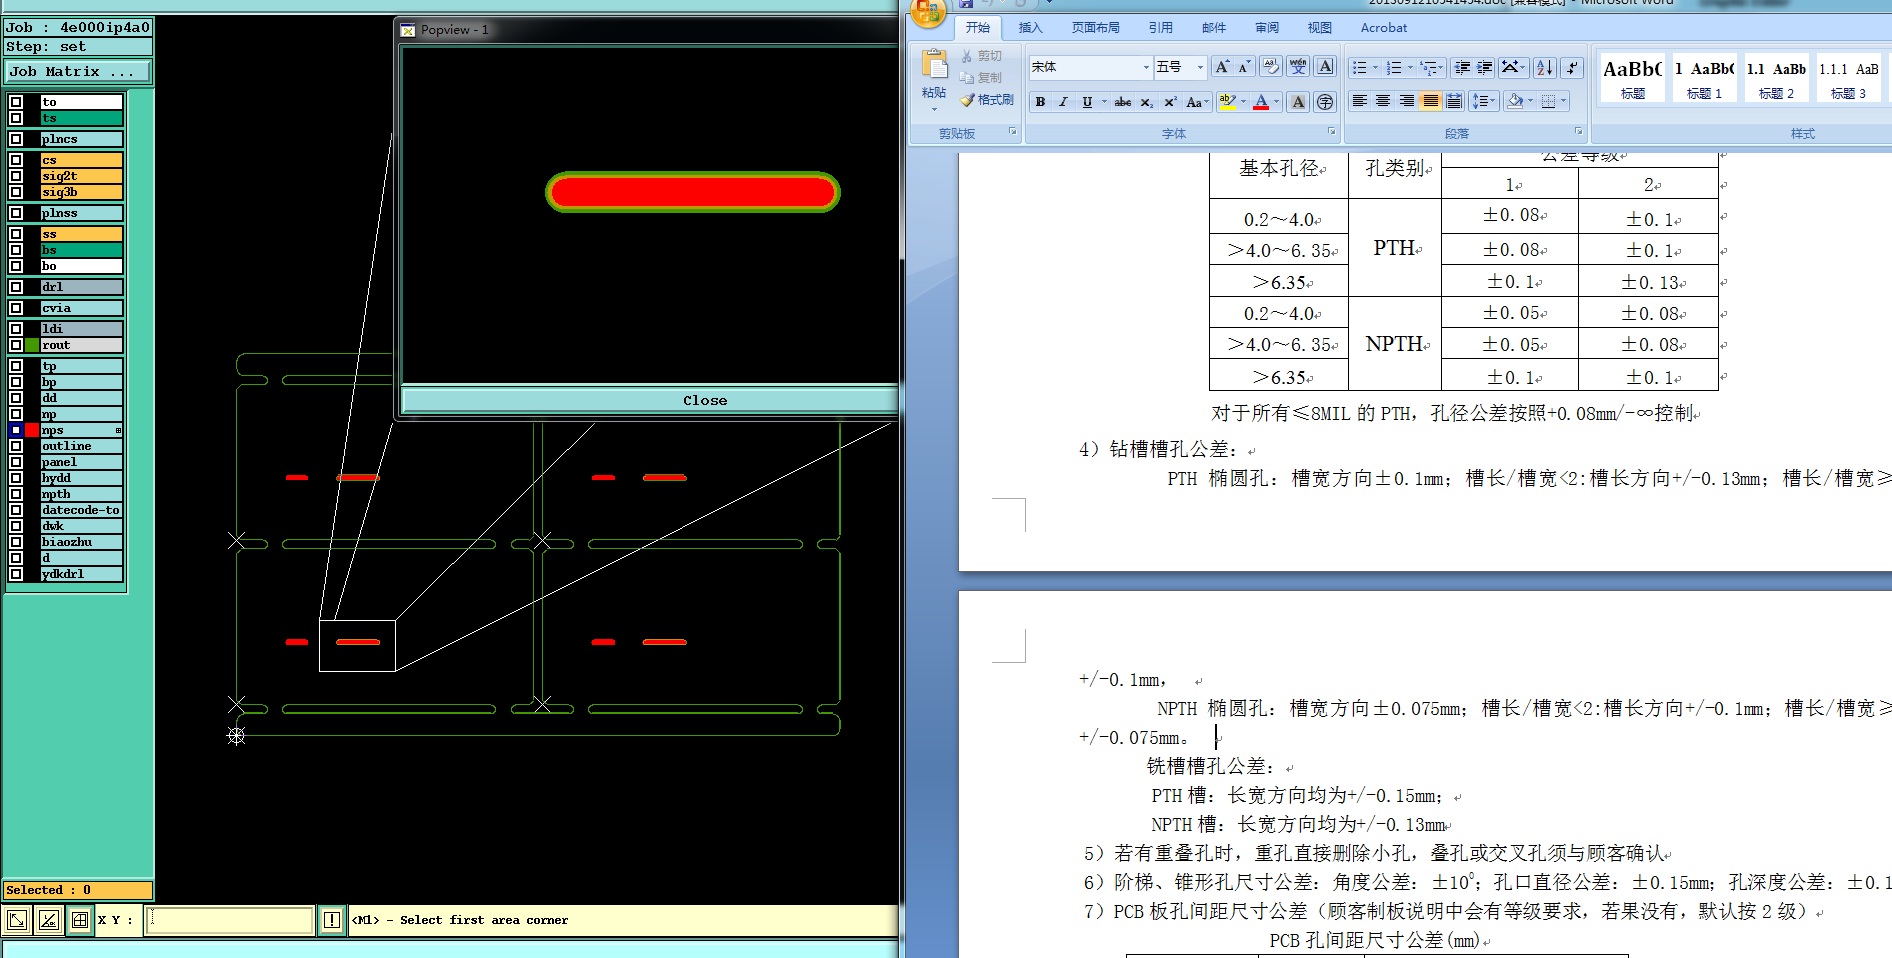This screenshot has width=1892, height=958.
Task: Switch to the 视图 ribbon tab
Action: [1320, 28]
